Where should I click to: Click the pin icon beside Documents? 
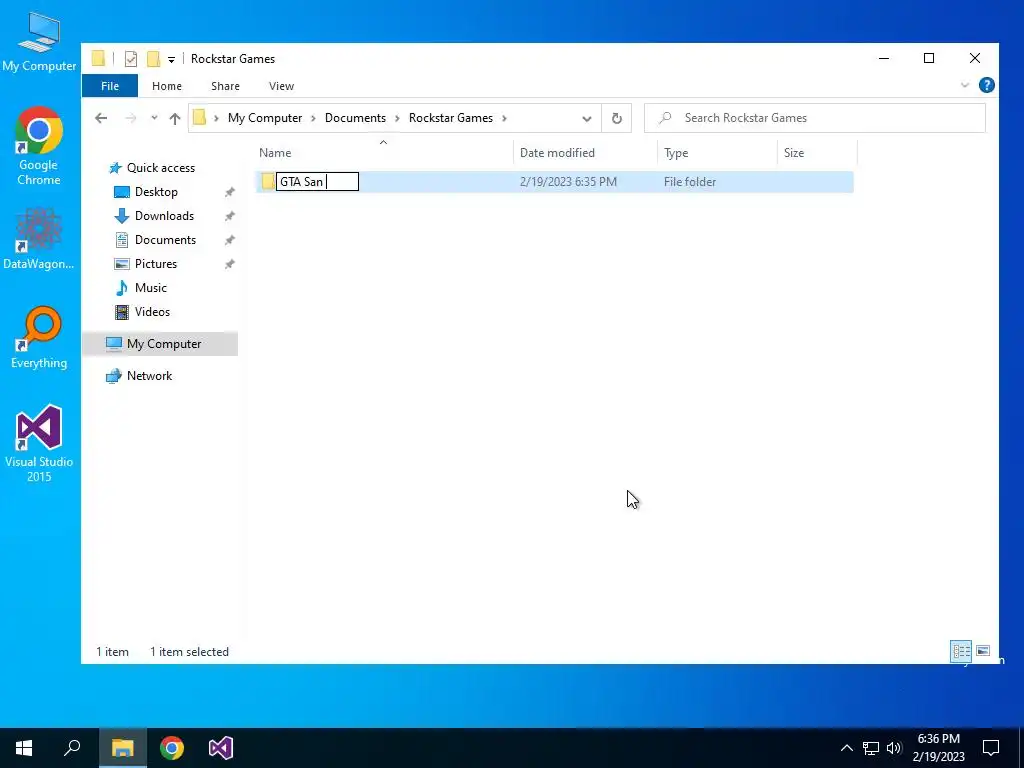[x=229, y=240]
